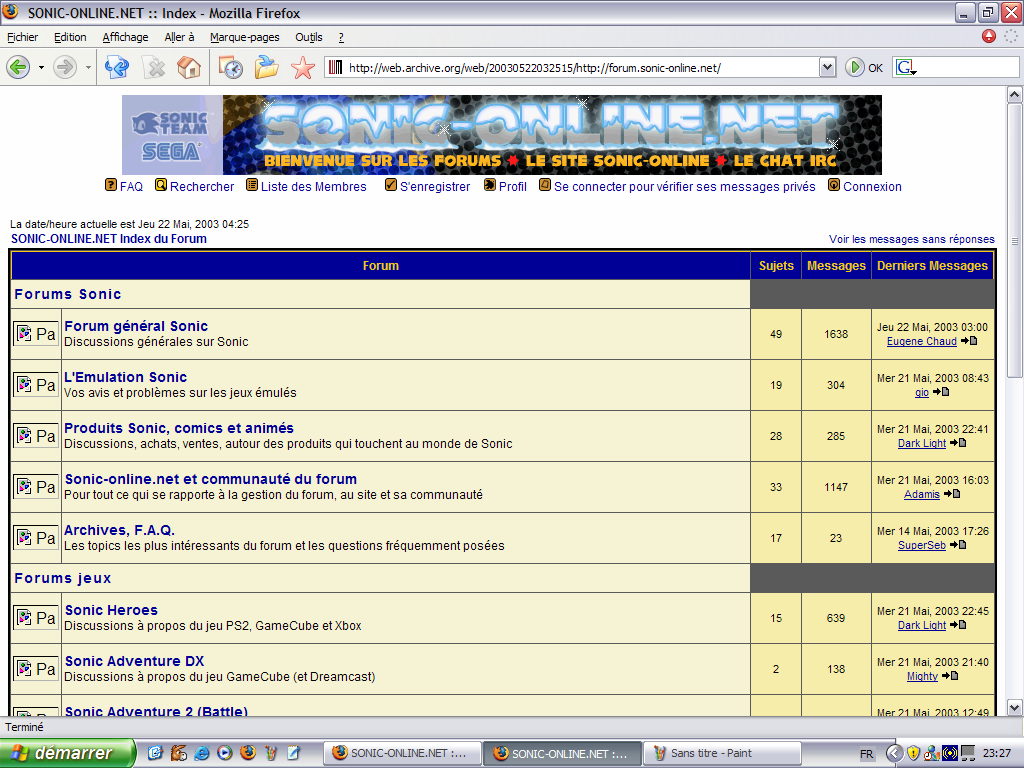
Task: Click the green OK go button
Action: 863,67
